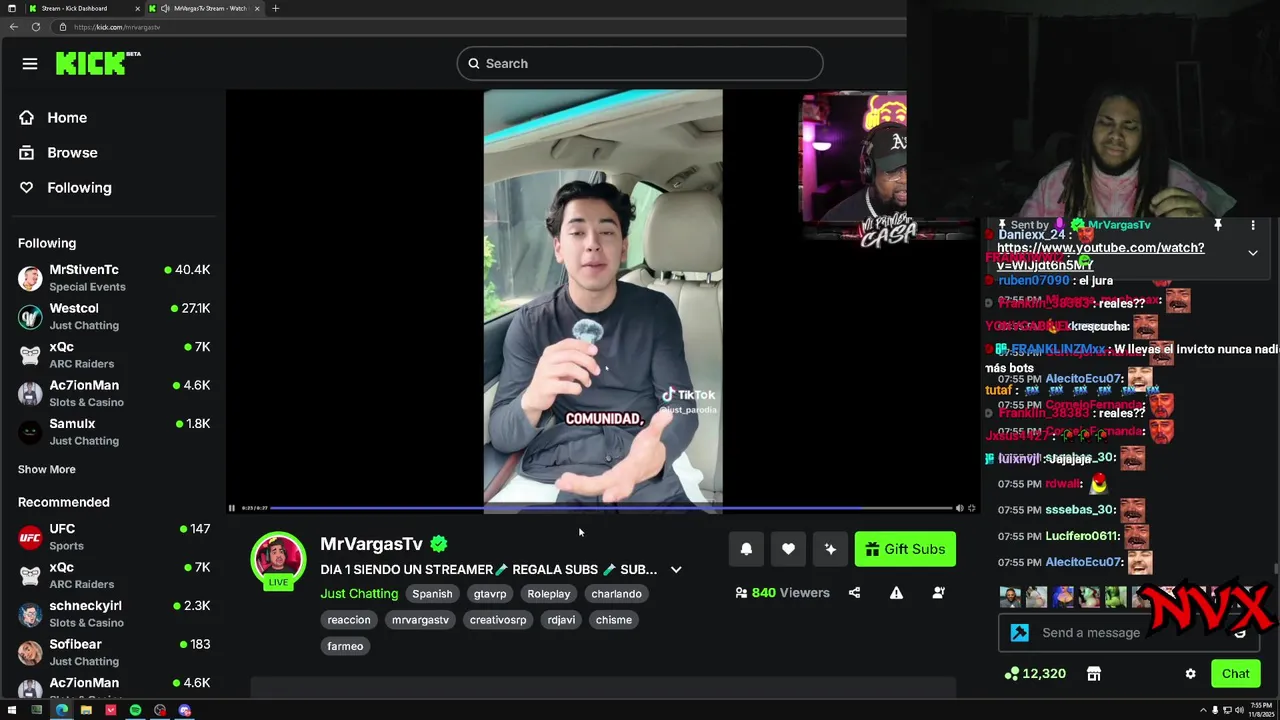Open the Just Chatting category link

point(359,594)
